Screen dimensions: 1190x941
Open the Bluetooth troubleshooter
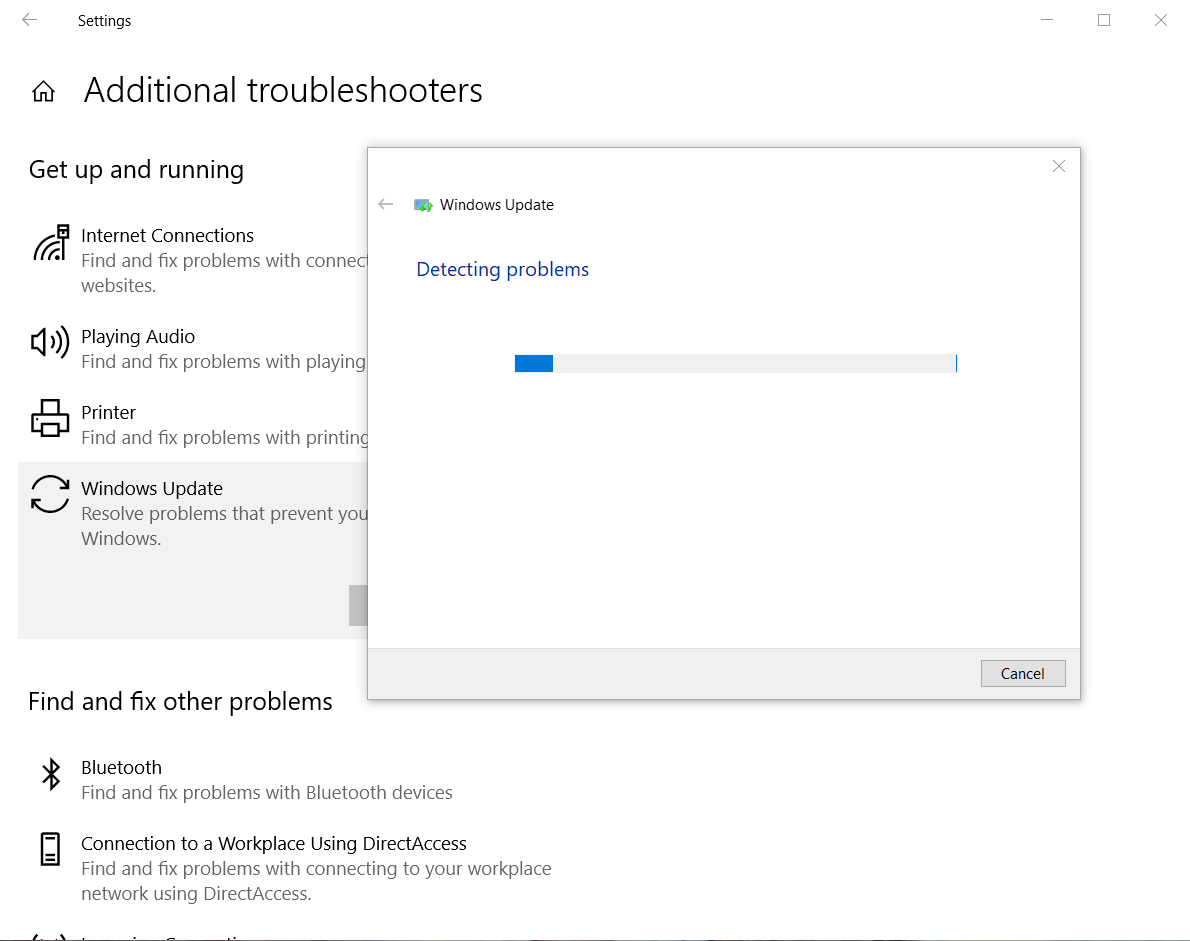pos(296,779)
